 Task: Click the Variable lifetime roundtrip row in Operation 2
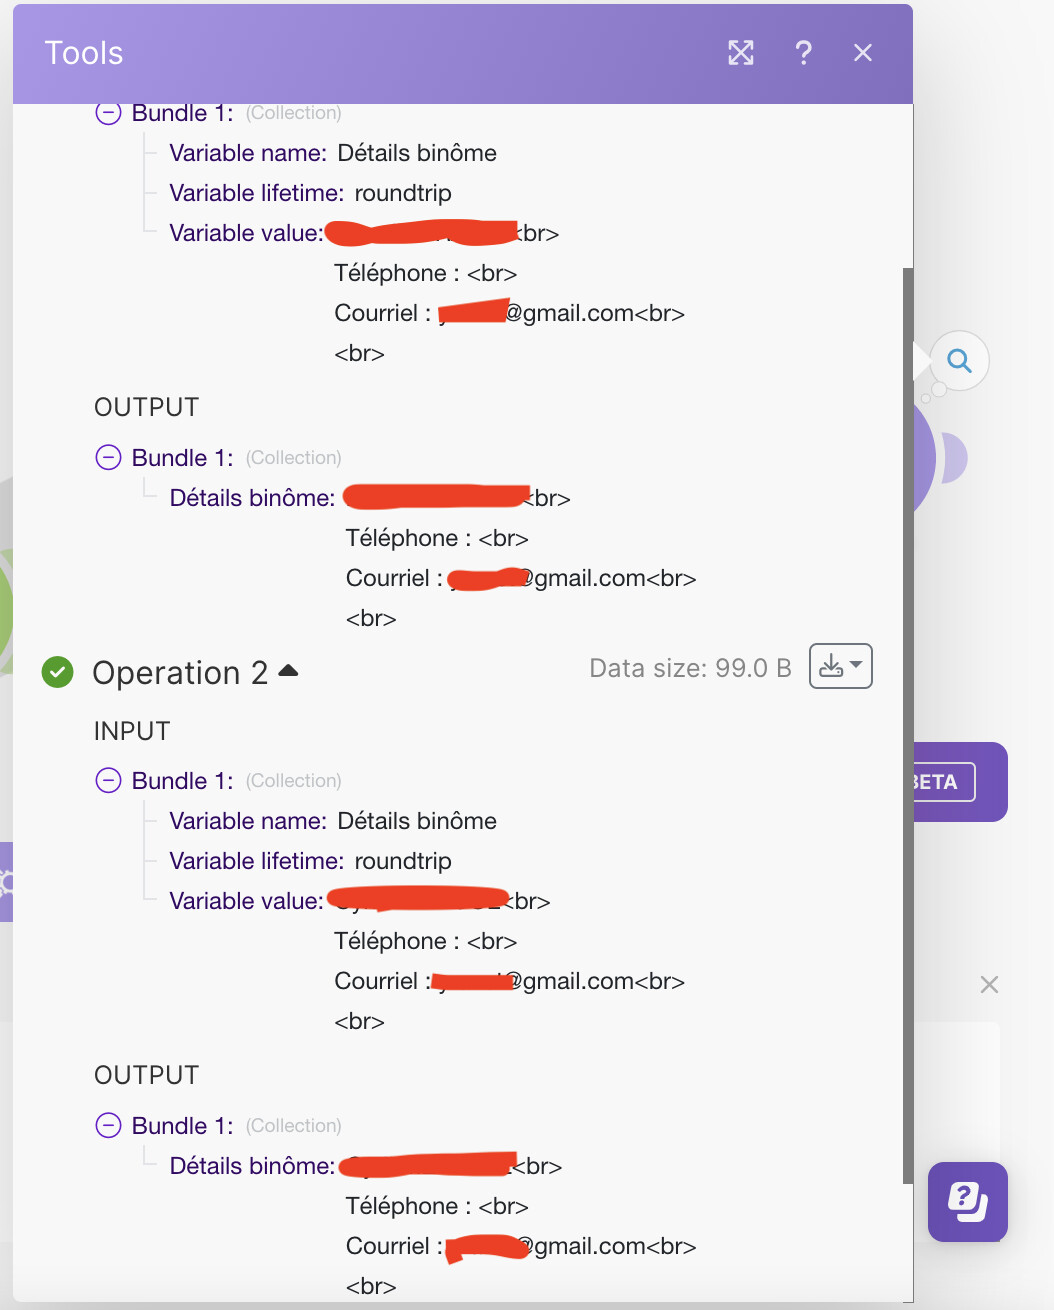[x=310, y=861]
